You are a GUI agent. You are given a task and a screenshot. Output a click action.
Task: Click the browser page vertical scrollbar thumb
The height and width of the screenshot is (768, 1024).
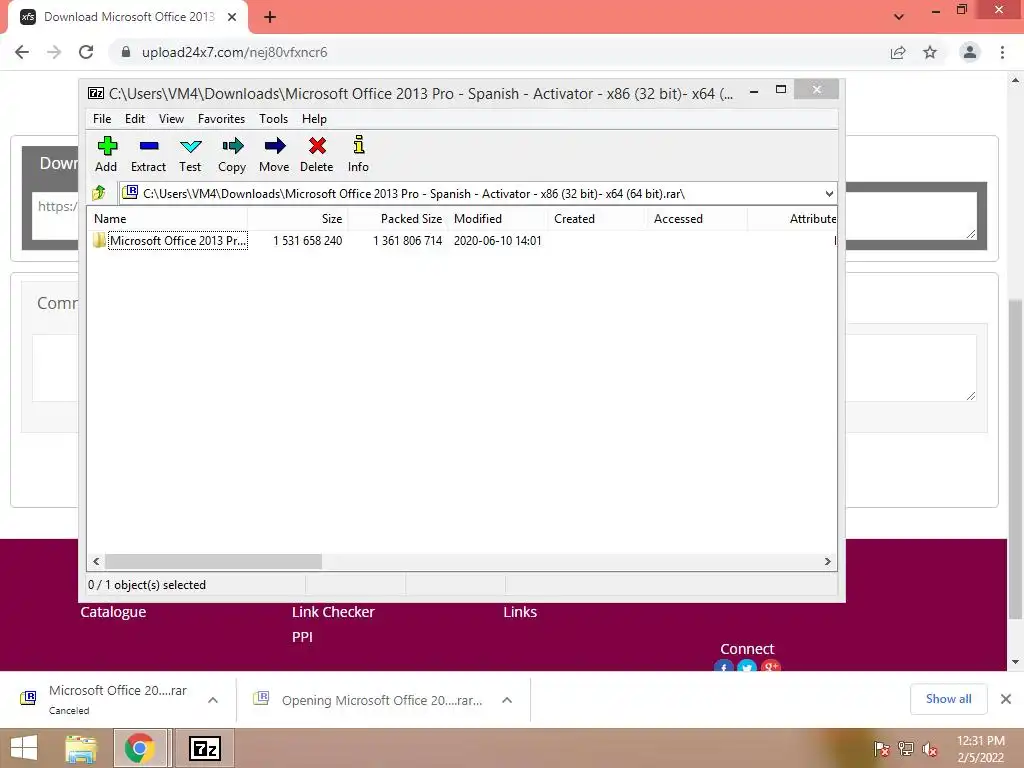tap(1015, 459)
